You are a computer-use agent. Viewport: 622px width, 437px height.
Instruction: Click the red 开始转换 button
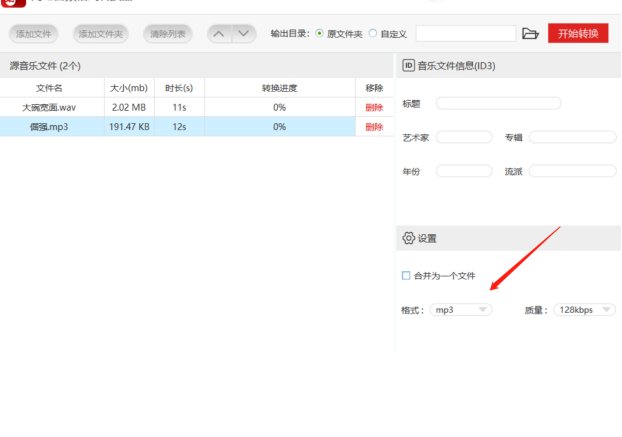pyautogui.click(x=578, y=33)
